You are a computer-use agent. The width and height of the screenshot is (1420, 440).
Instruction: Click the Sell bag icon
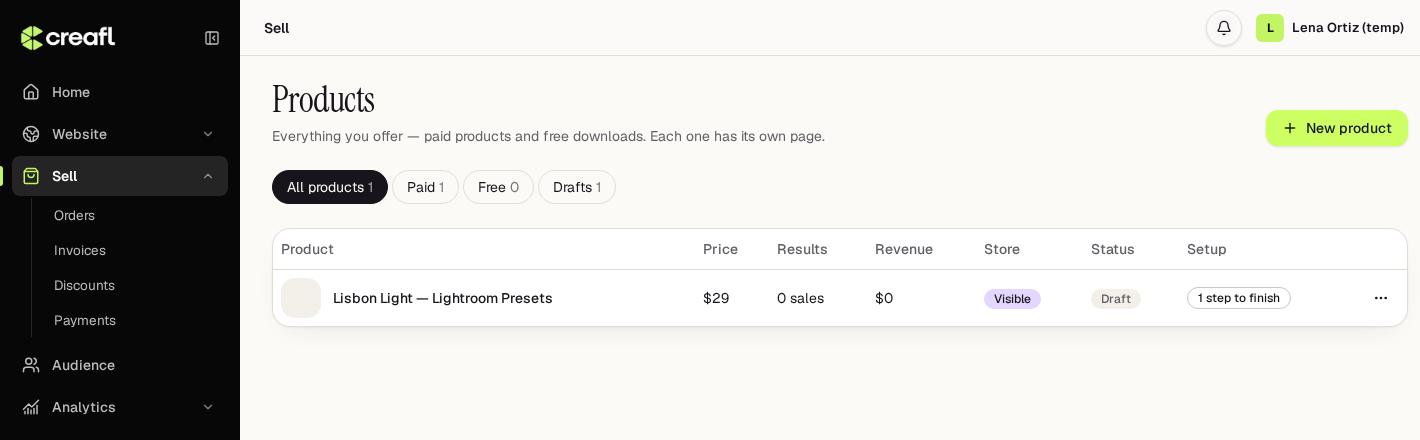tap(31, 176)
